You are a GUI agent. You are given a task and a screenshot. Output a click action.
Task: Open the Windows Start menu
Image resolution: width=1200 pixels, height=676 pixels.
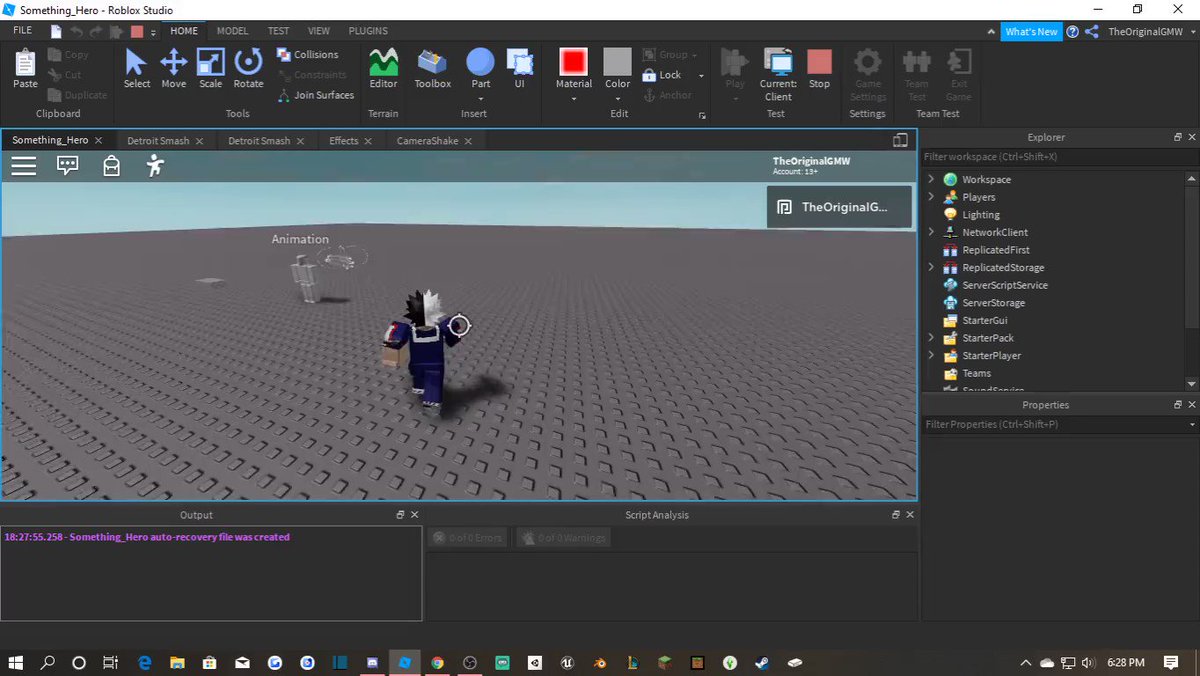point(16,662)
